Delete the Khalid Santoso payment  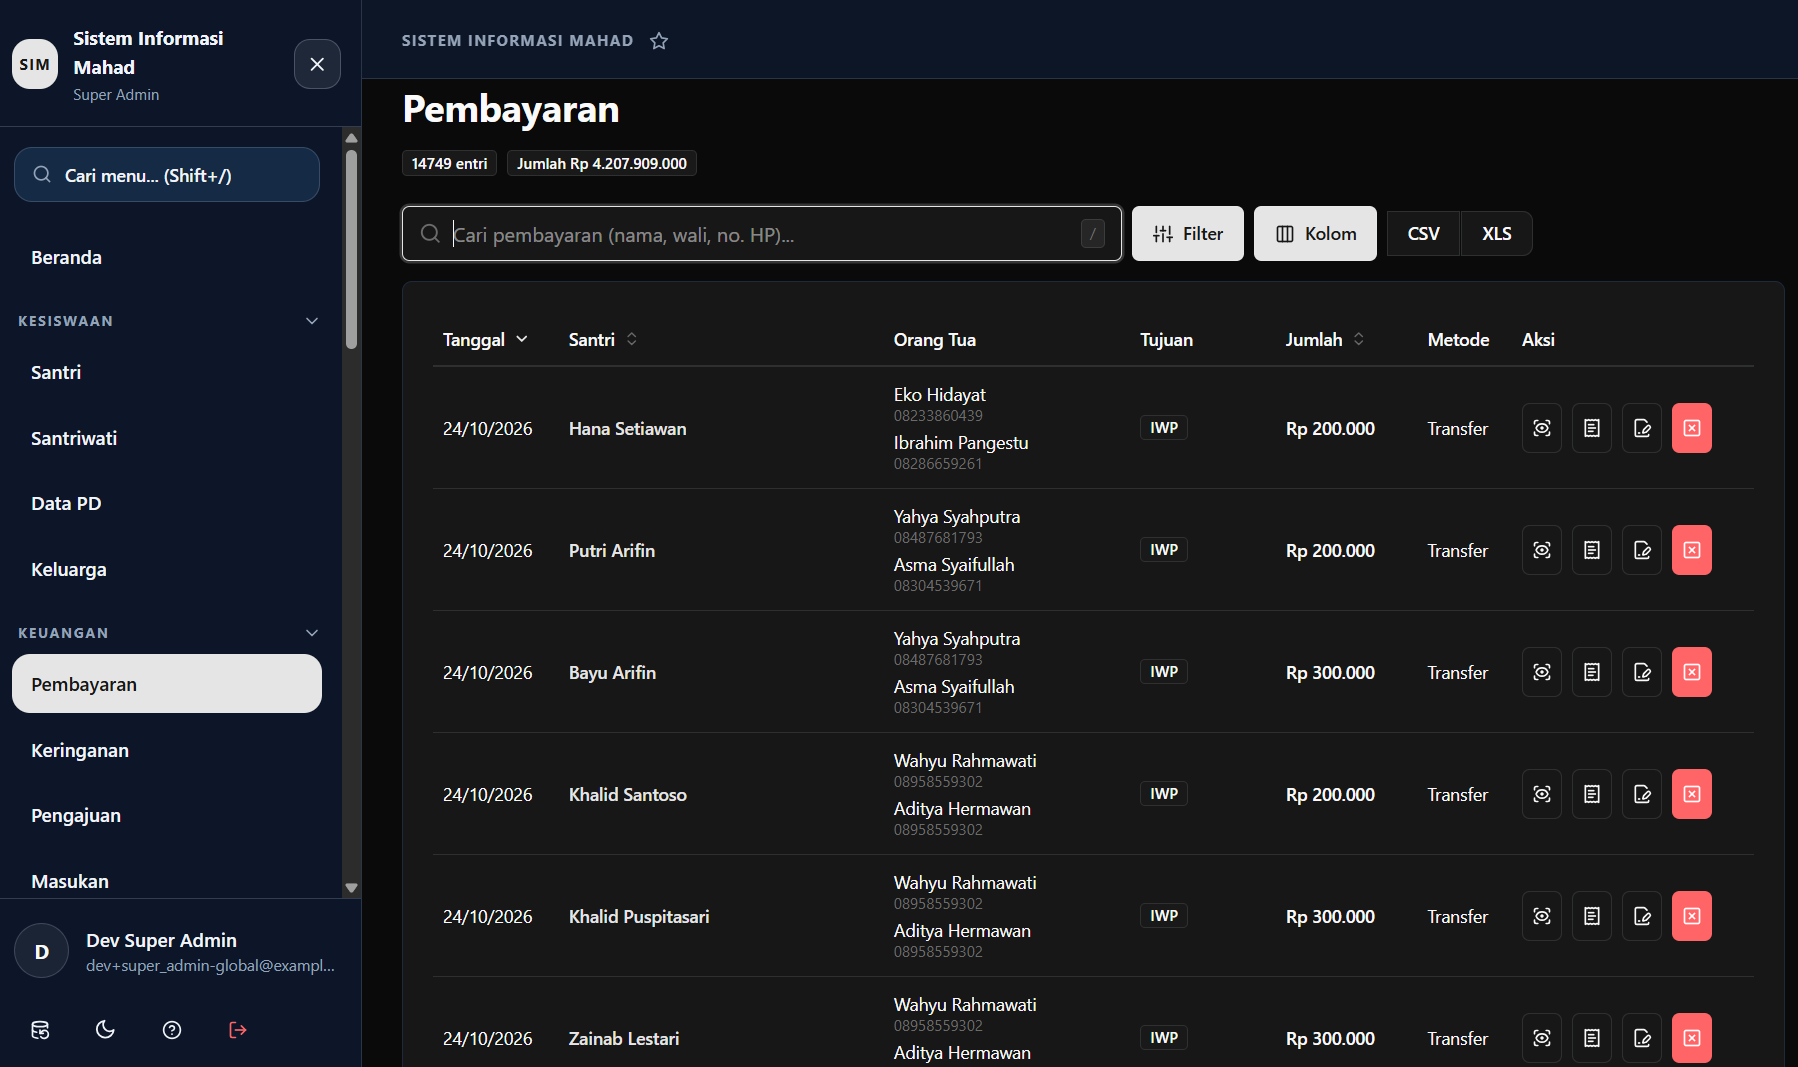point(1692,794)
